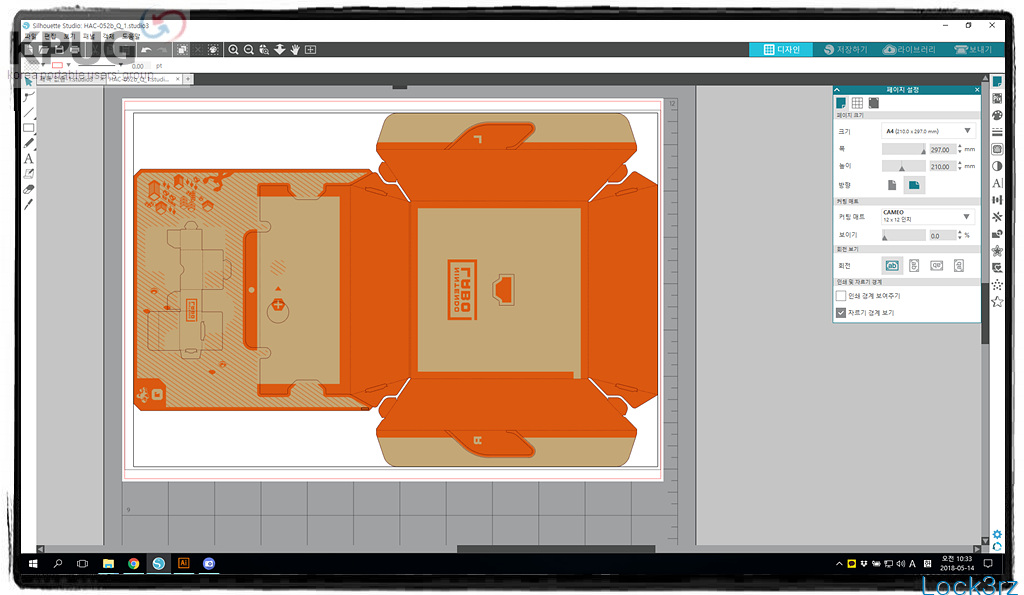1024x595 pixels.
Task: Open the Line Style panel
Action: [997, 132]
